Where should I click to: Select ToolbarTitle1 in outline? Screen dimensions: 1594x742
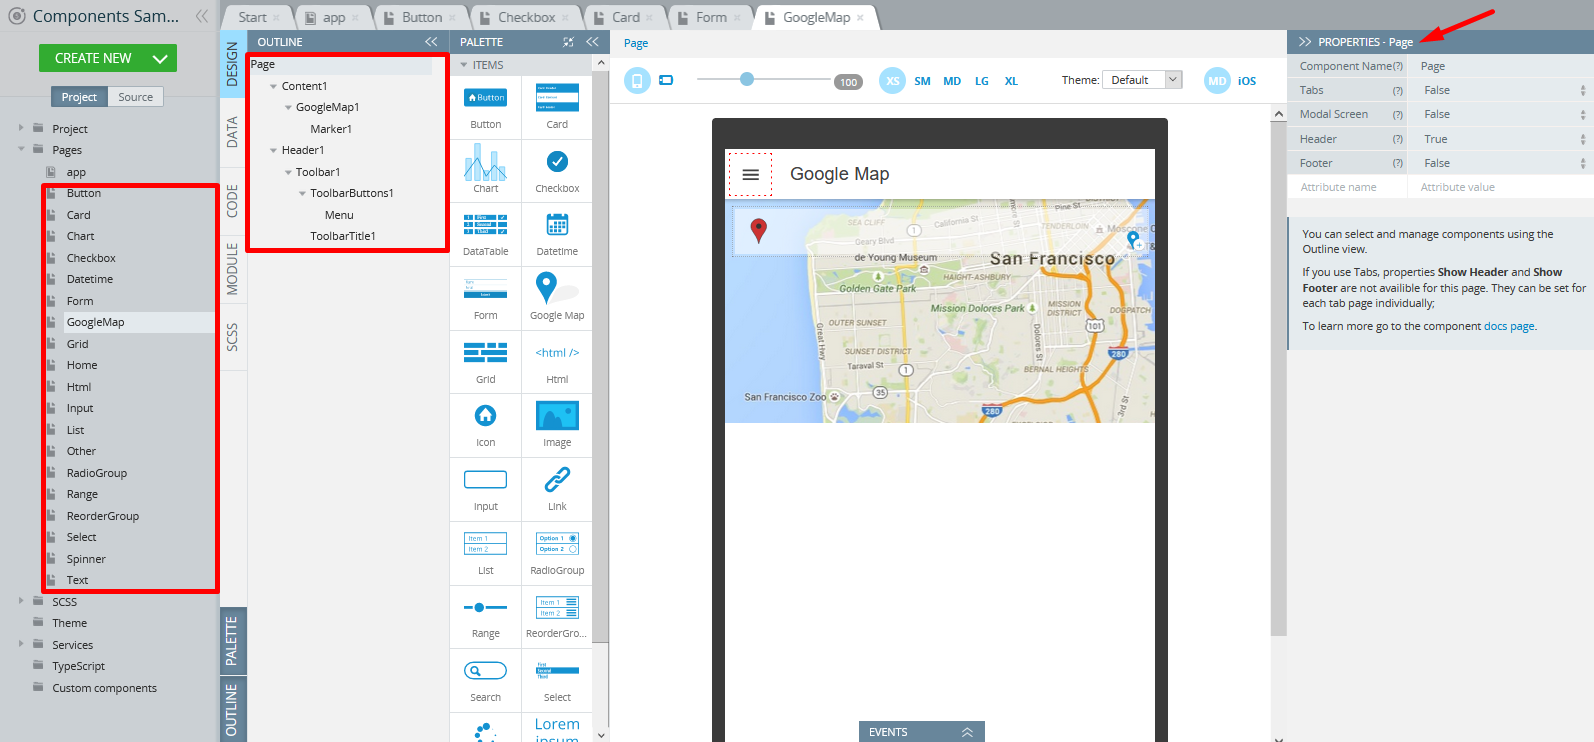click(343, 236)
